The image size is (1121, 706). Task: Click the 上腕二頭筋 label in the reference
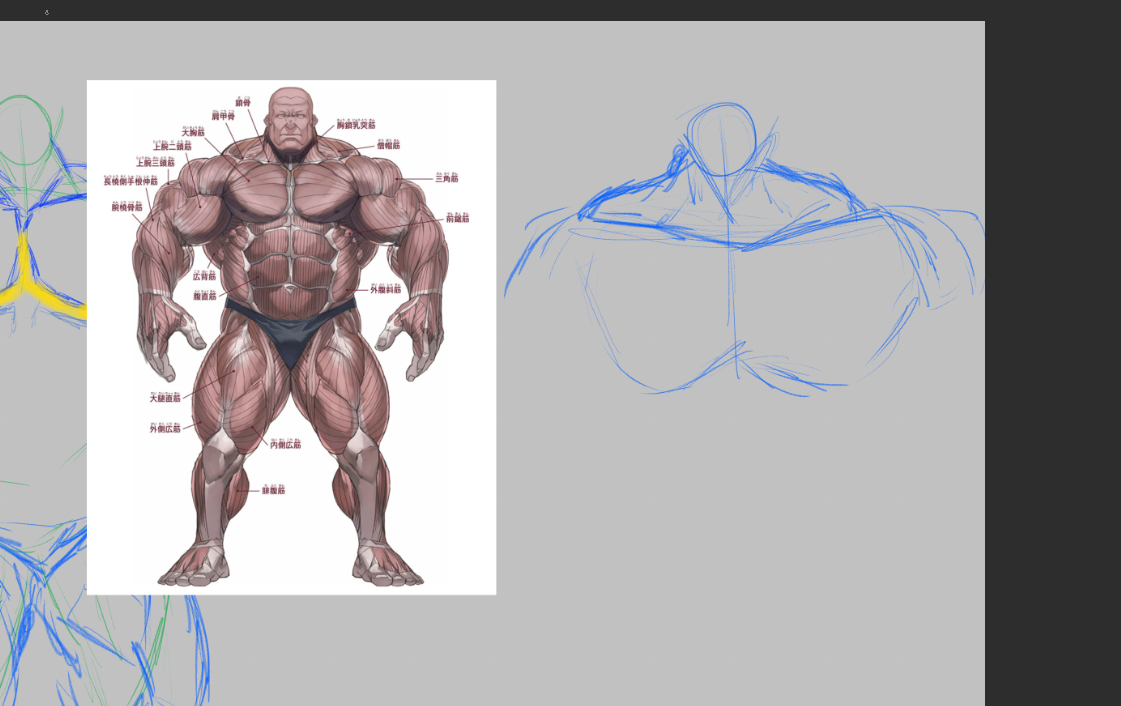172,146
